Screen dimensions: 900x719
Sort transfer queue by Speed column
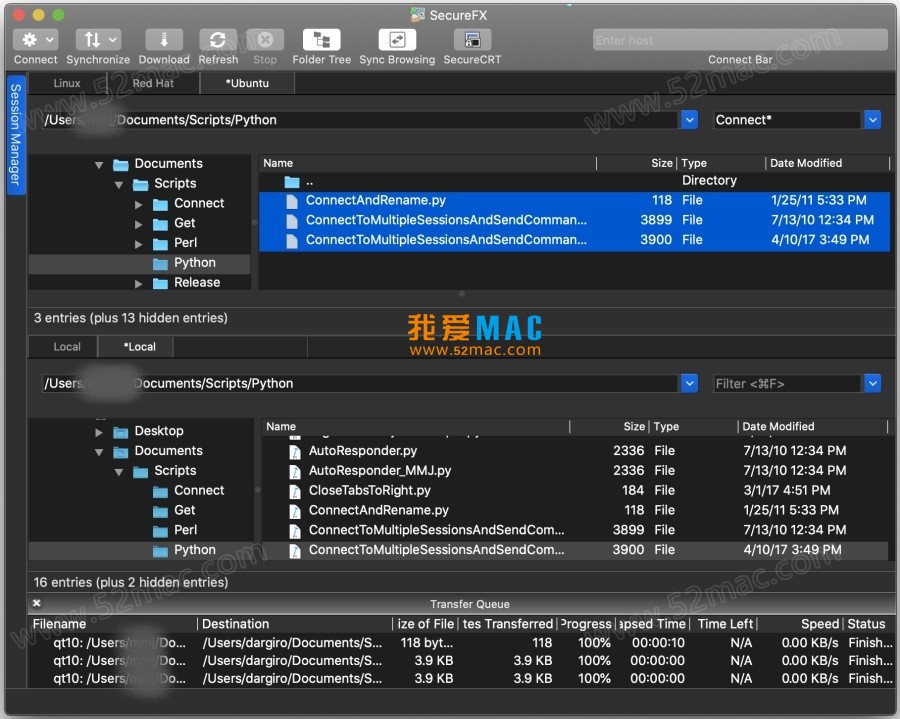pyautogui.click(x=801, y=624)
